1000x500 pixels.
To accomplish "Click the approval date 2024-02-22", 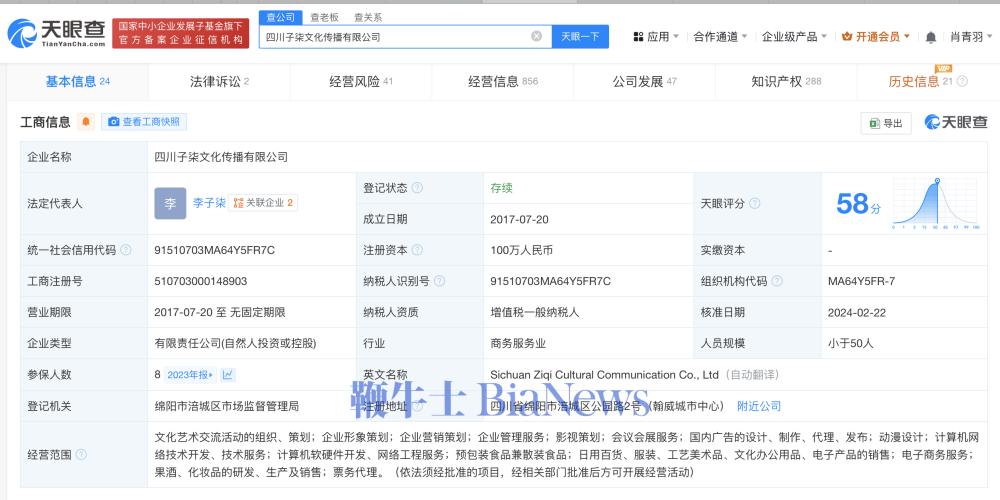I will tap(857, 312).
